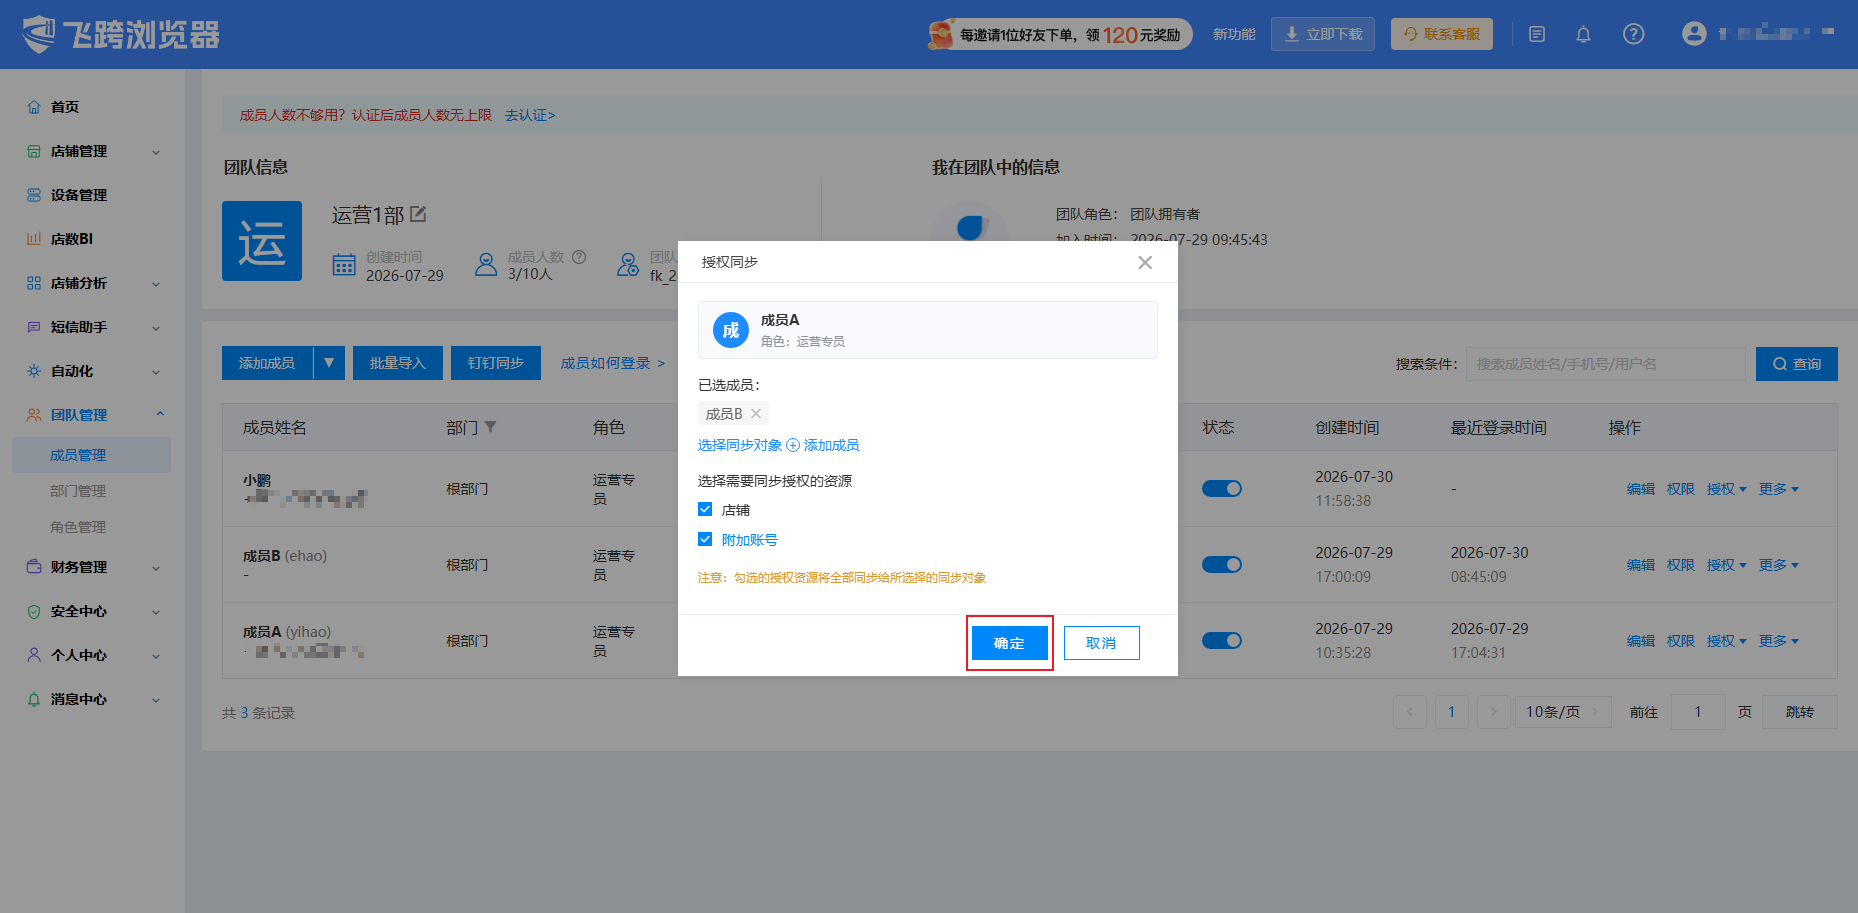Click the 去认证 link in banner
The height and width of the screenshot is (913, 1858).
[530, 115]
